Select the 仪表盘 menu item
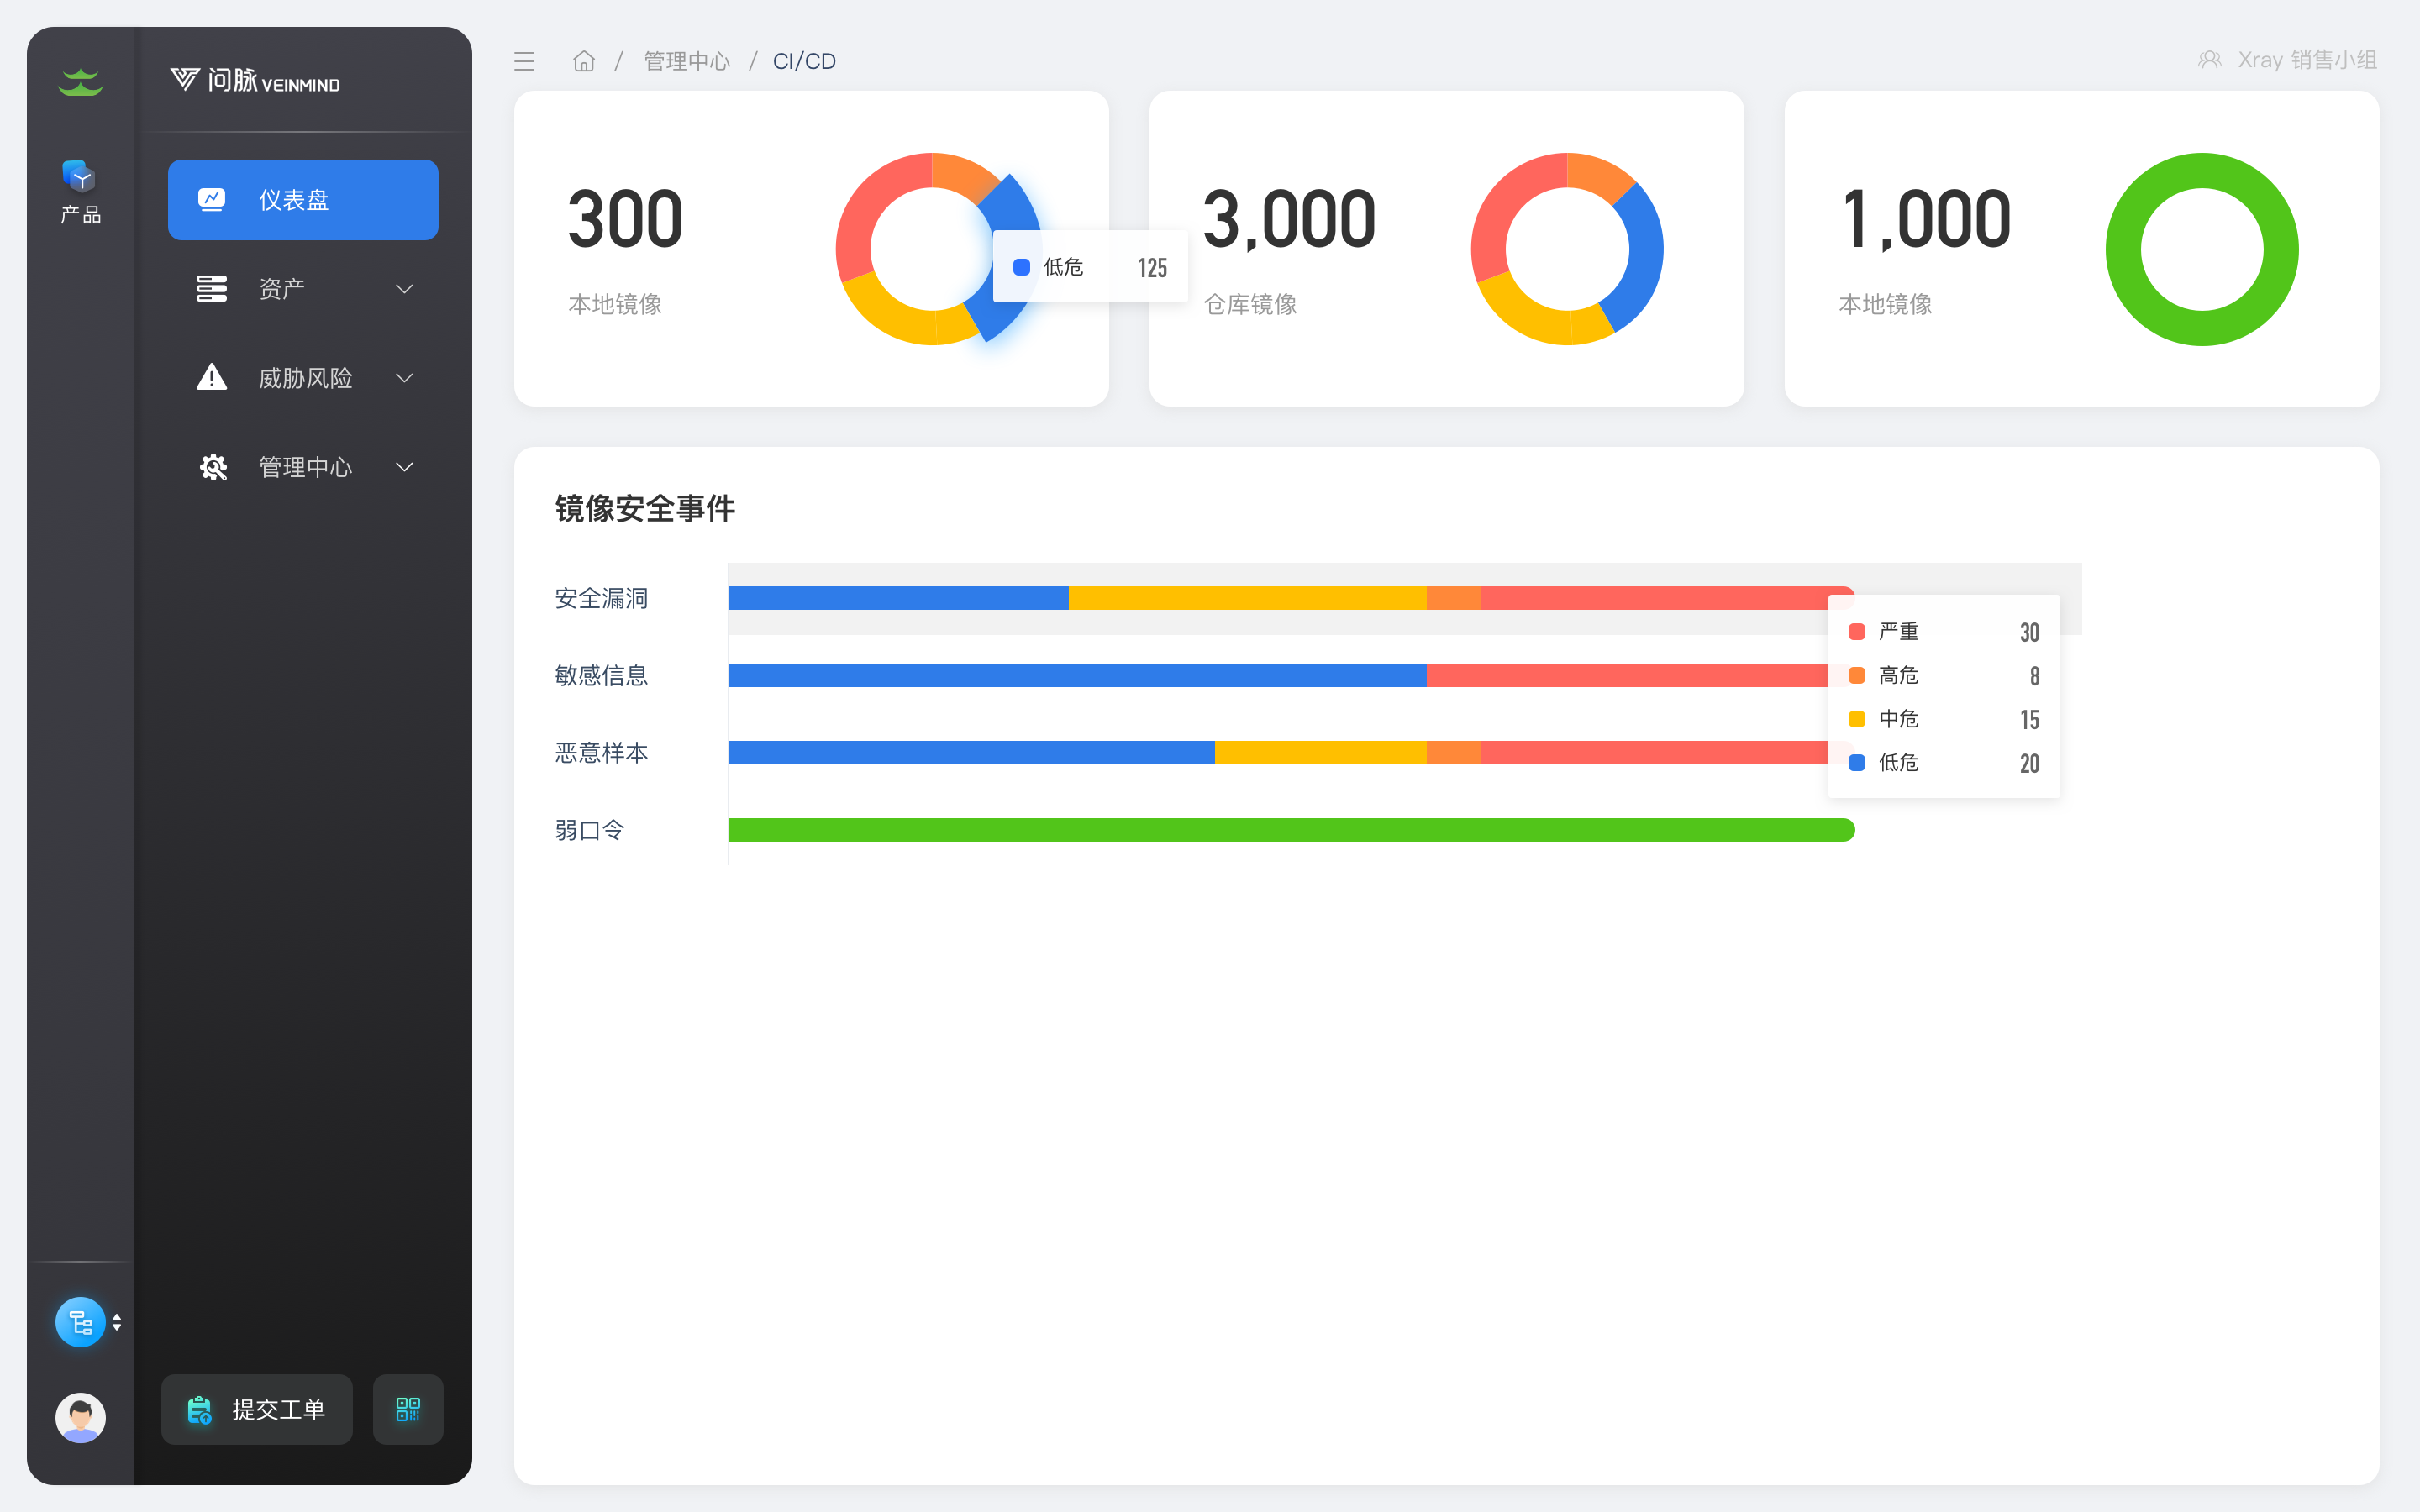 coord(303,200)
